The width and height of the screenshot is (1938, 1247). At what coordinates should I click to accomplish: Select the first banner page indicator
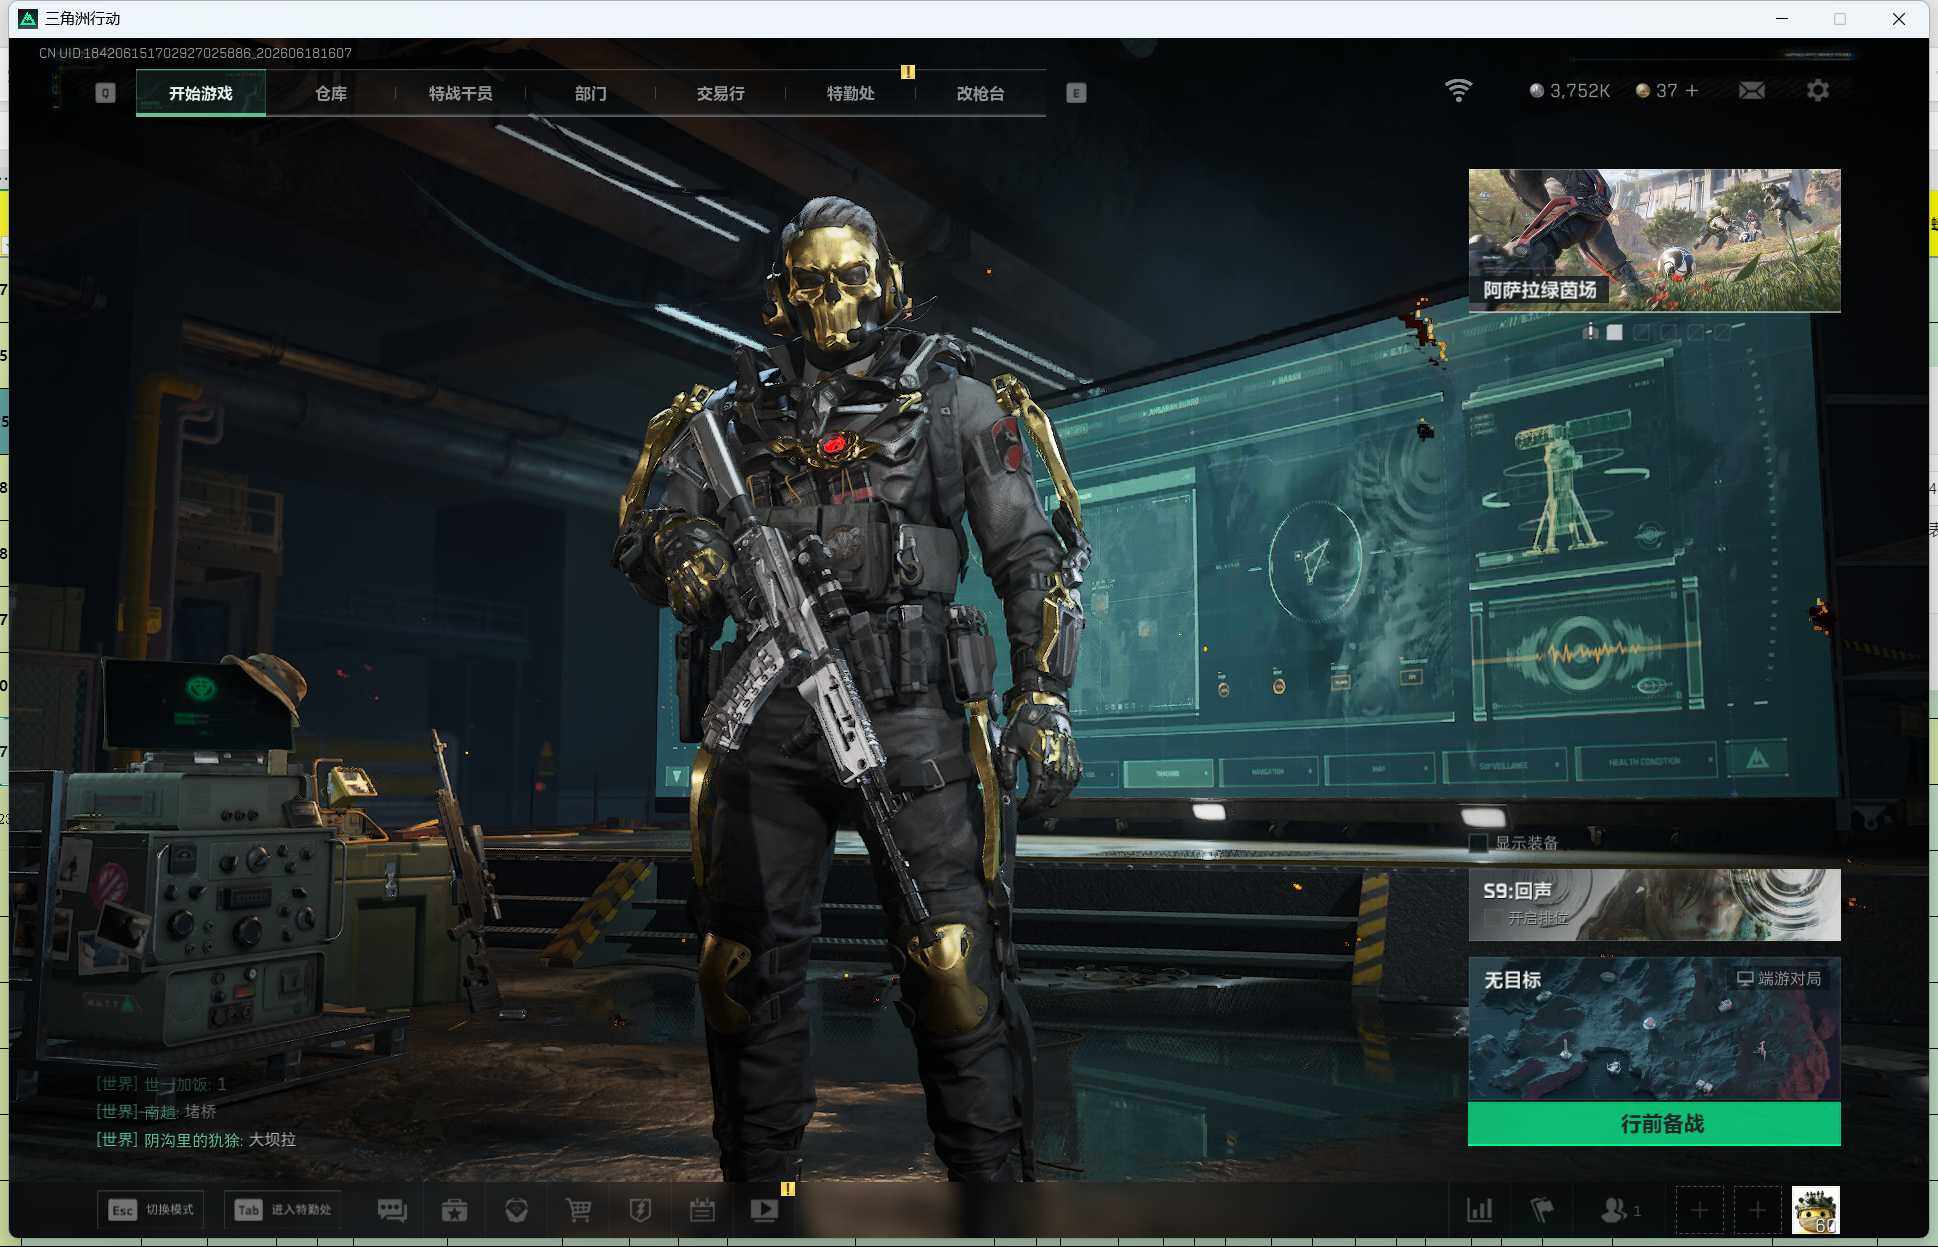tap(1590, 332)
